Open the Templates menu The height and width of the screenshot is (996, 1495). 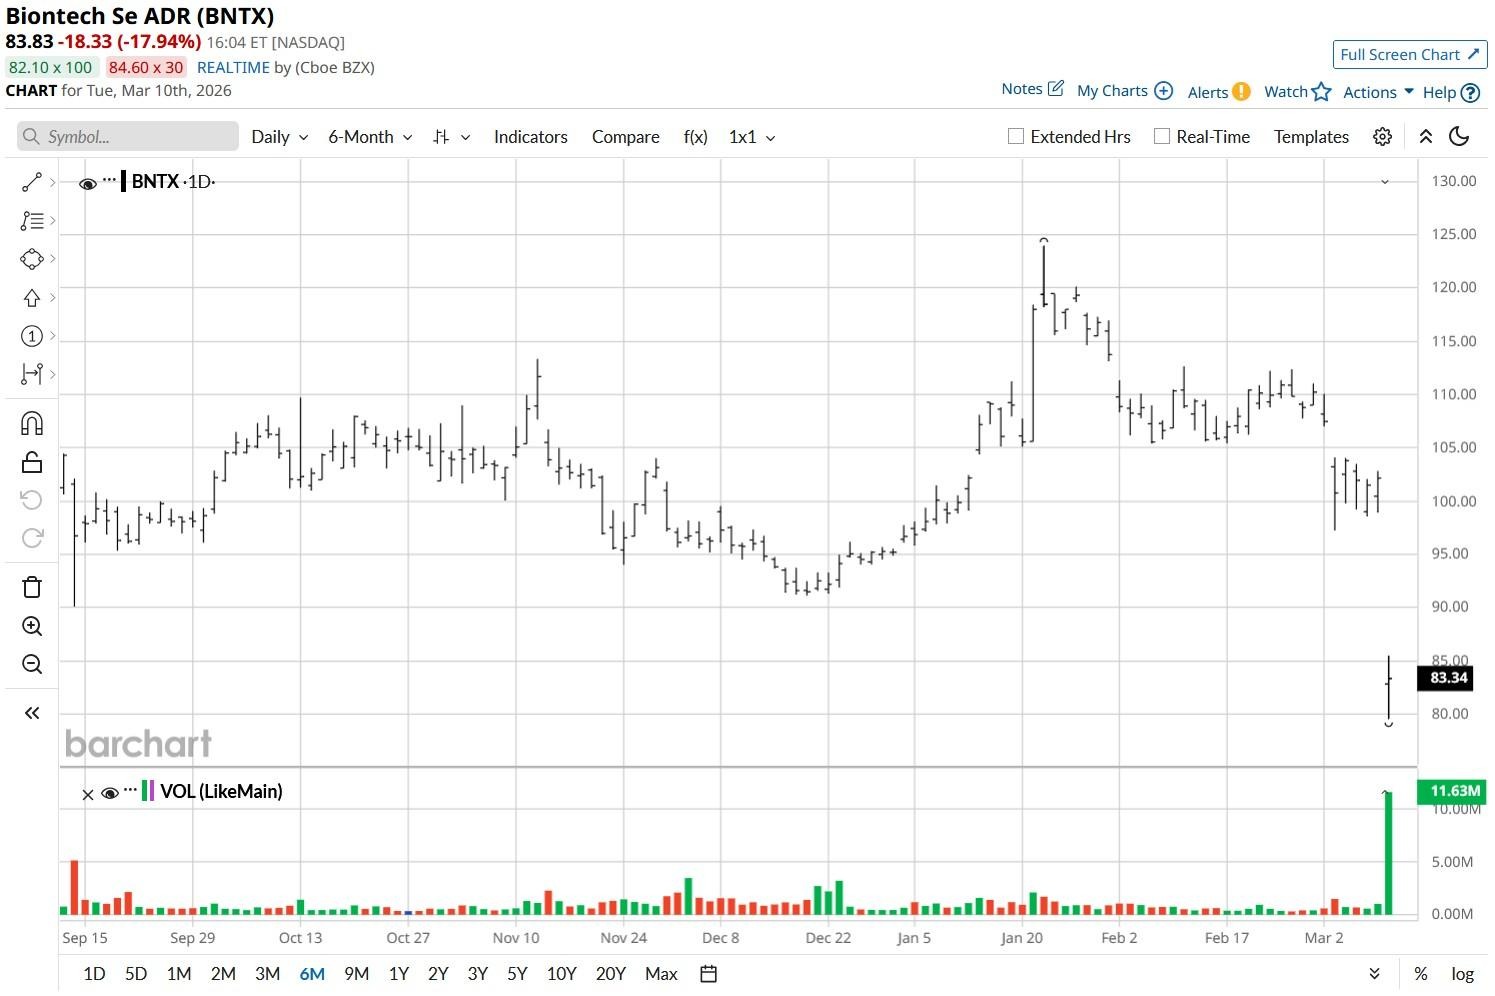pos(1311,137)
